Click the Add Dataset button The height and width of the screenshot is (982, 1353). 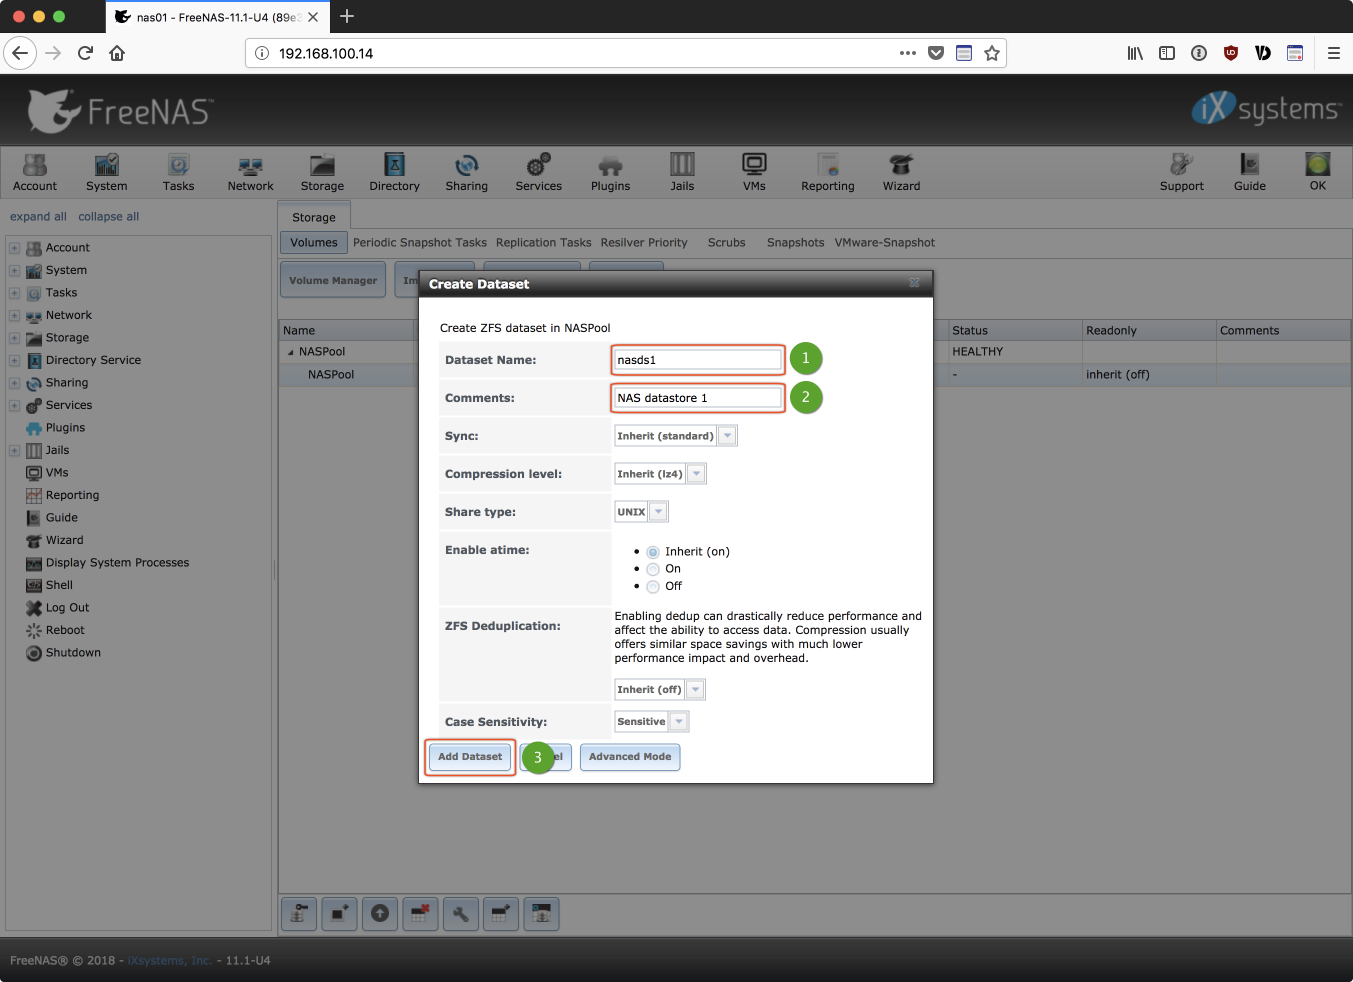click(470, 757)
